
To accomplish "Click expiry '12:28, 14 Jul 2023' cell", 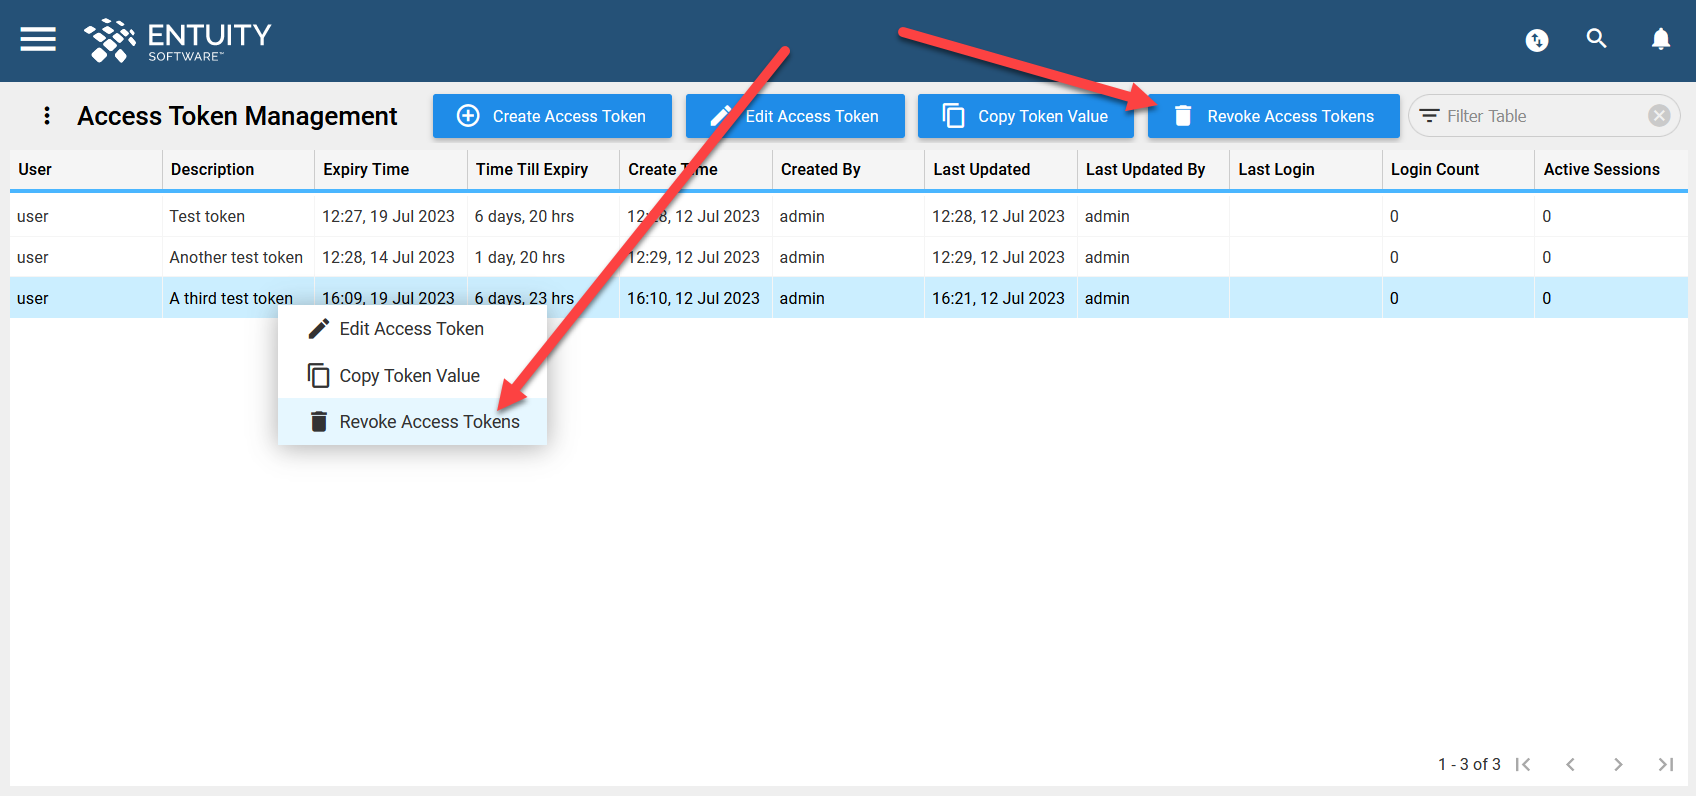I will tap(390, 257).
